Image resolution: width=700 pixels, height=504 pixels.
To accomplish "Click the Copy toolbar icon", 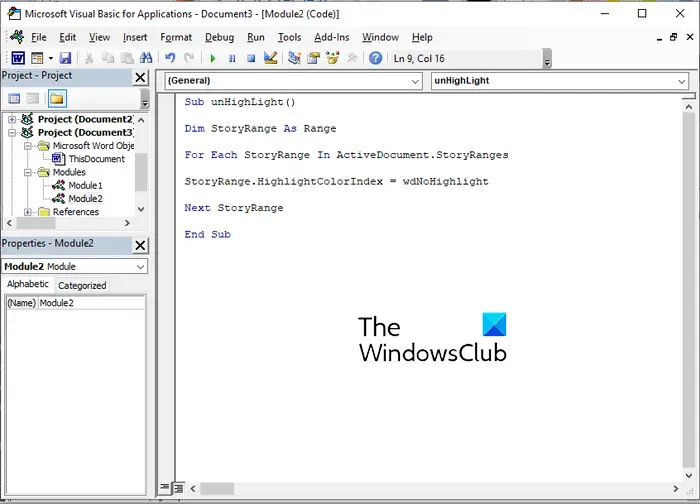I will point(108,58).
